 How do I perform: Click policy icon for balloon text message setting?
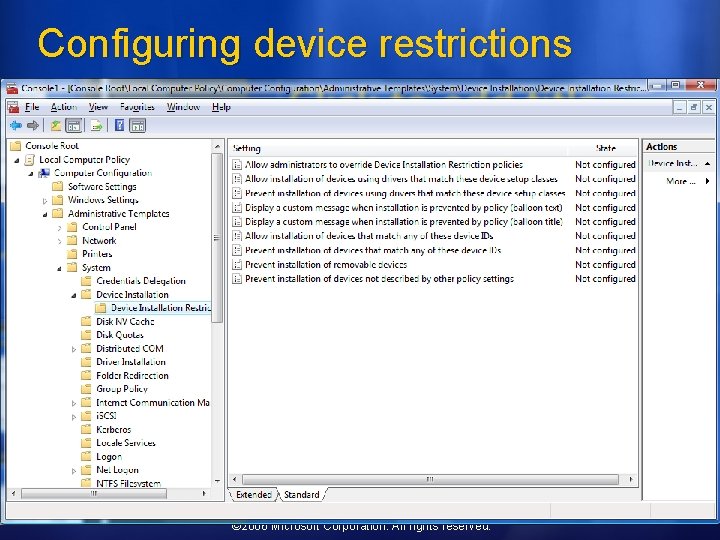point(237,208)
